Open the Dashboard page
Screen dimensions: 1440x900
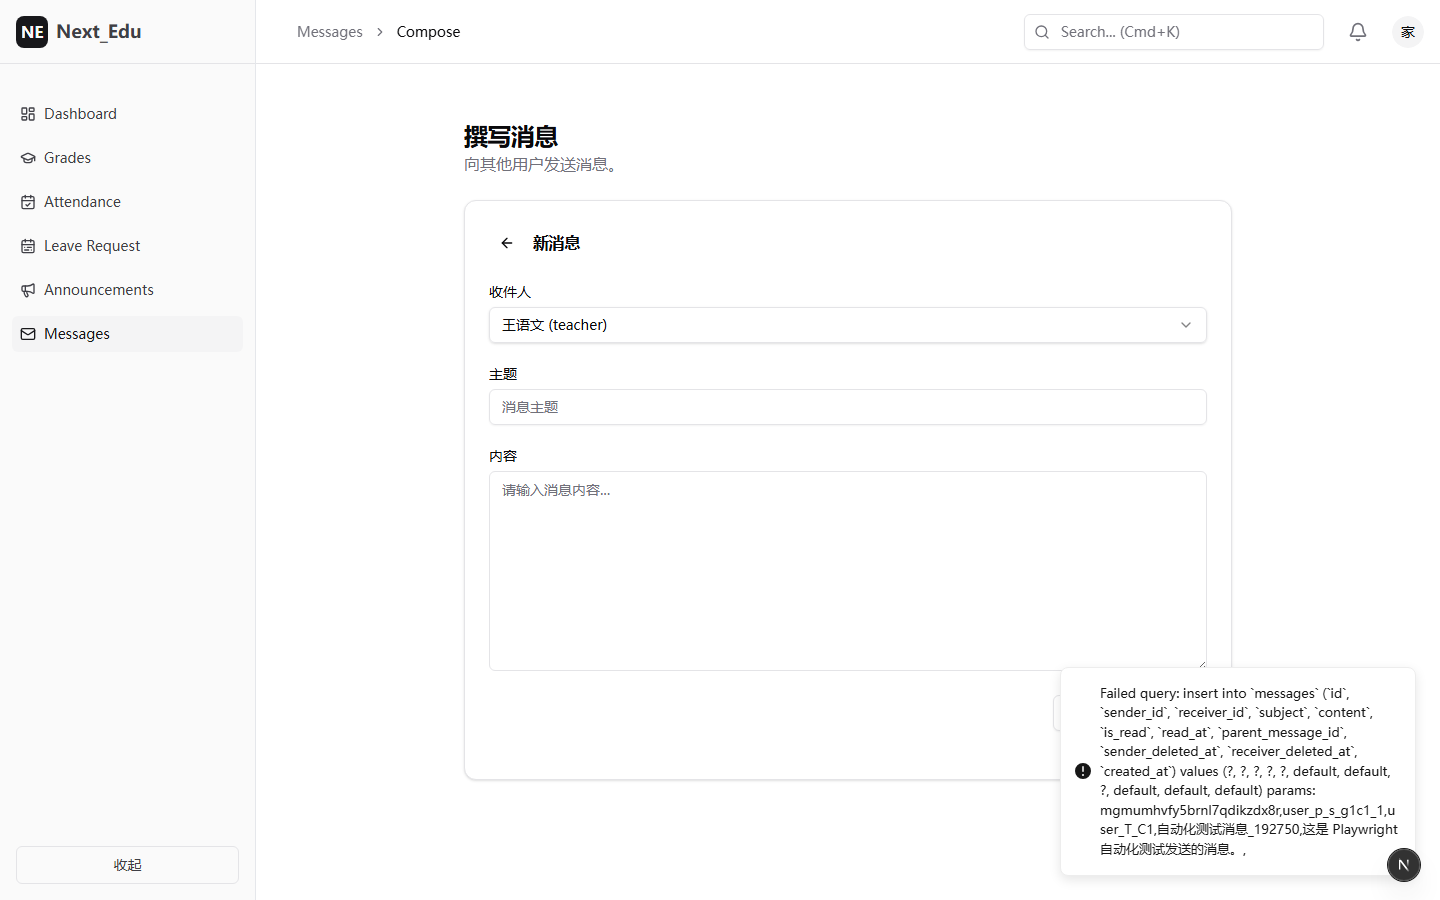tap(127, 114)
